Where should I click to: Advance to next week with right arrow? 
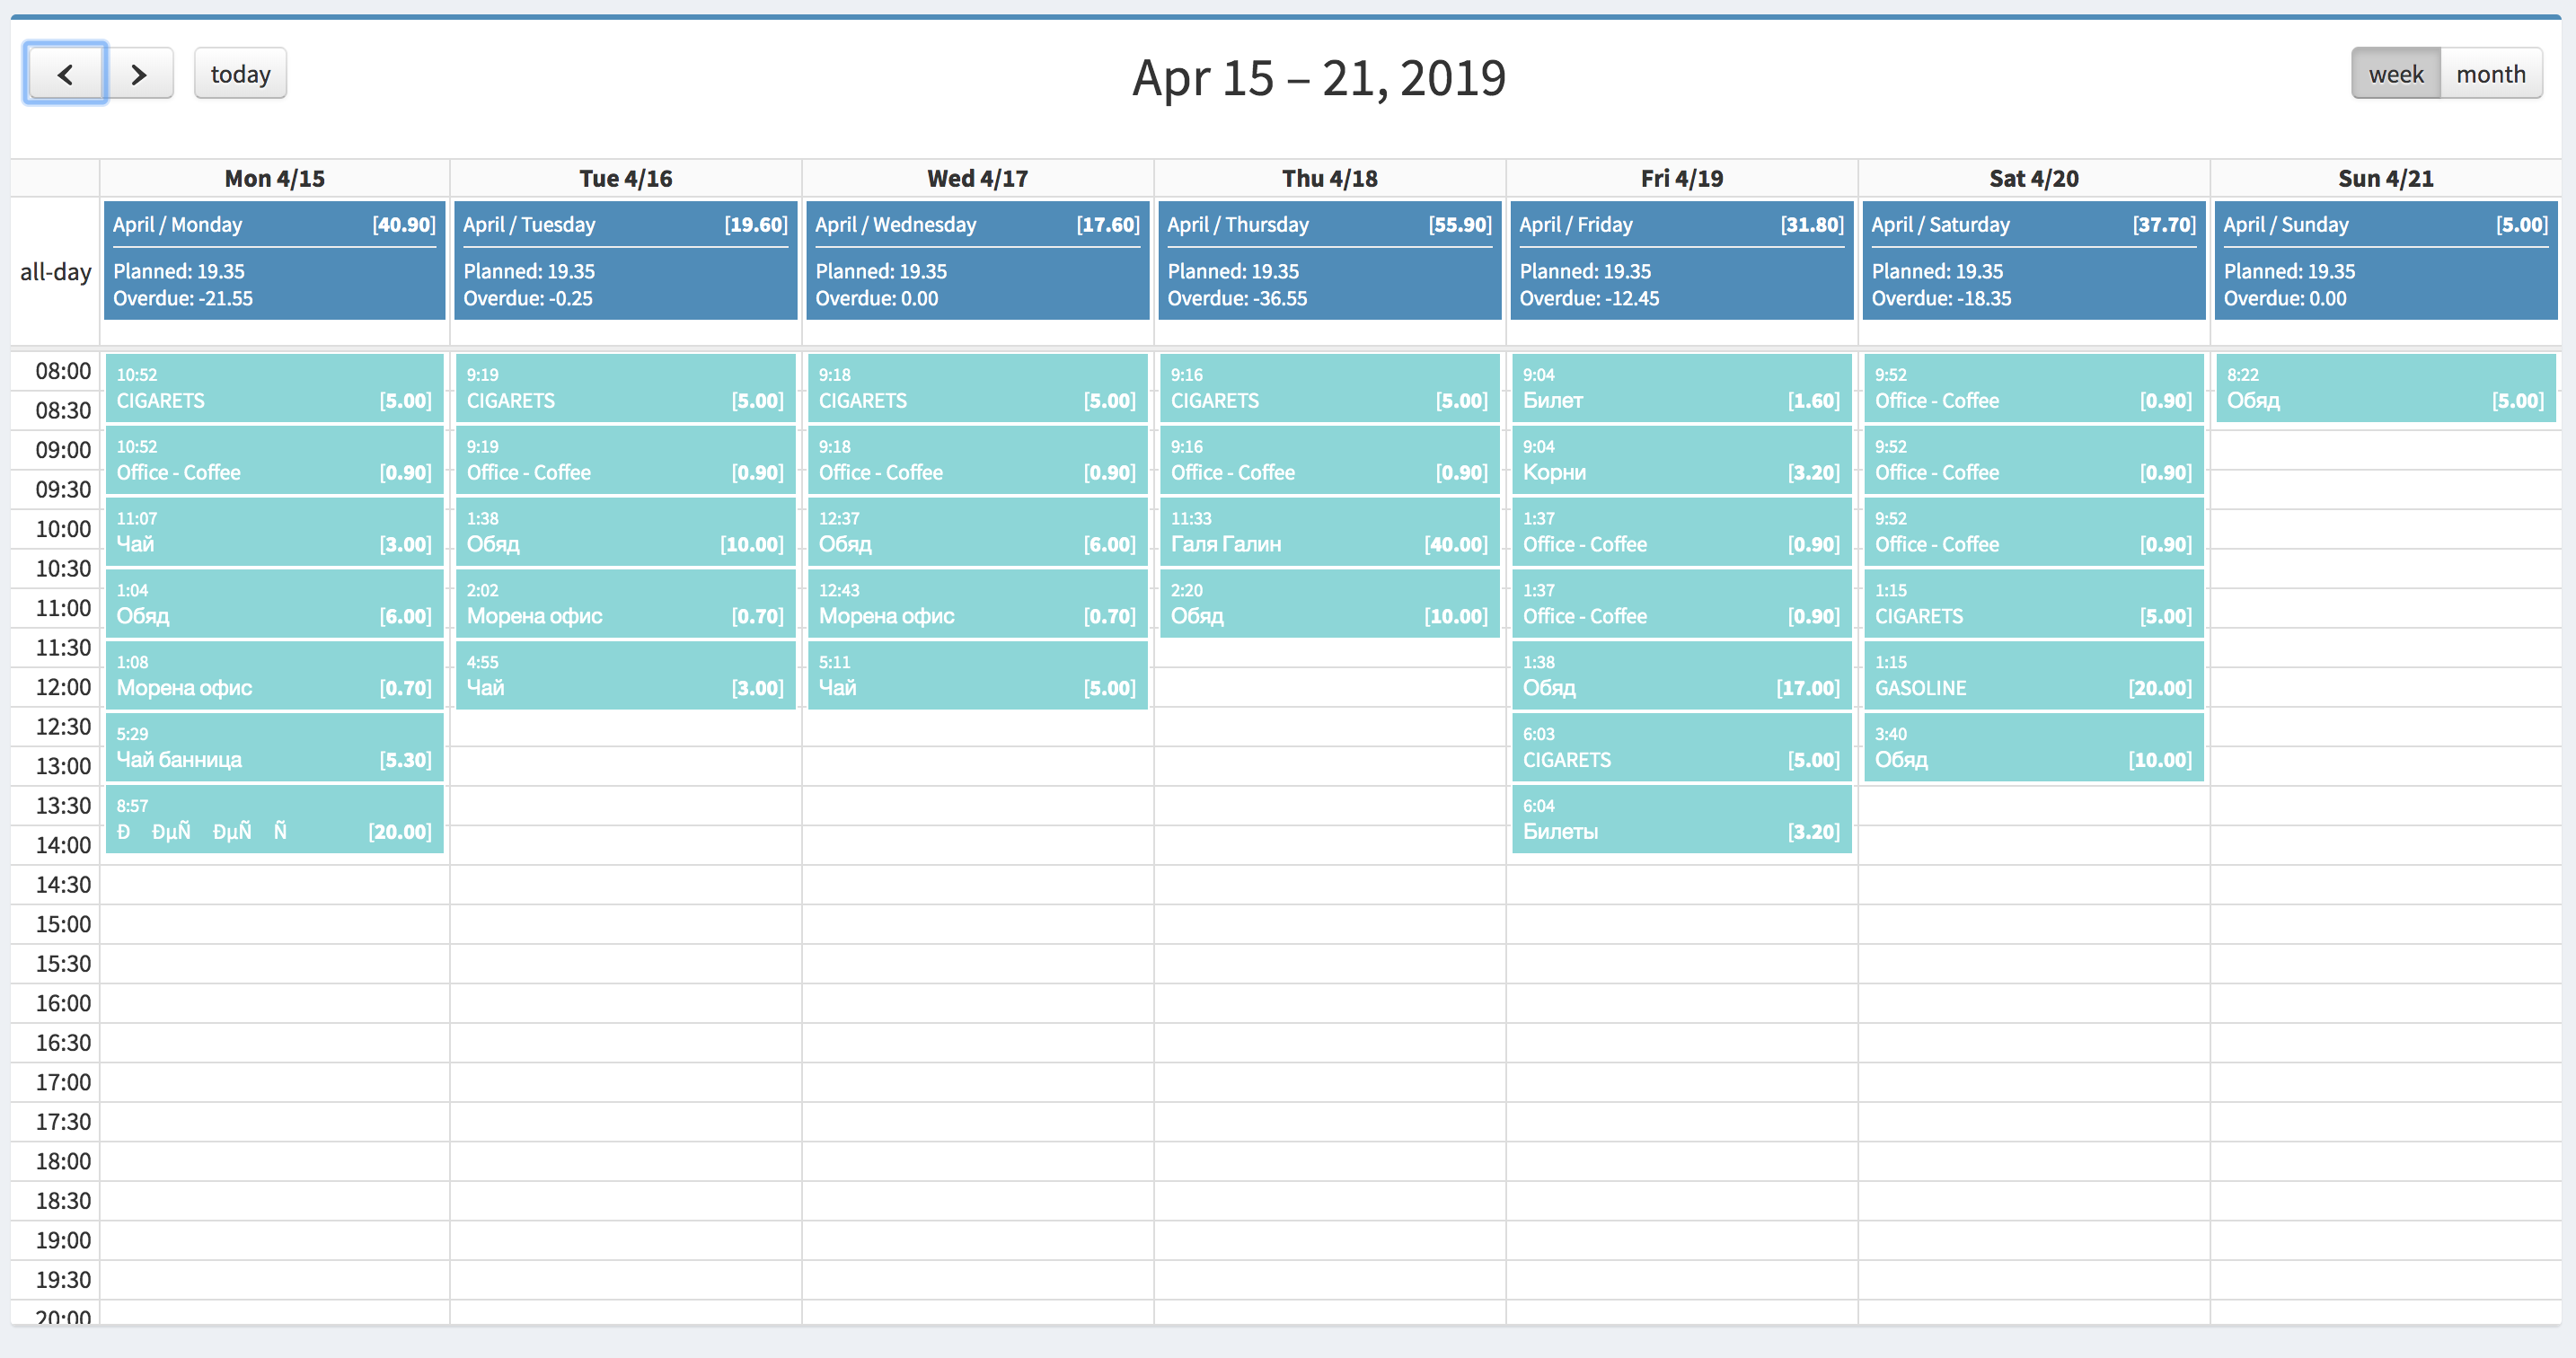tap(139, 74)
